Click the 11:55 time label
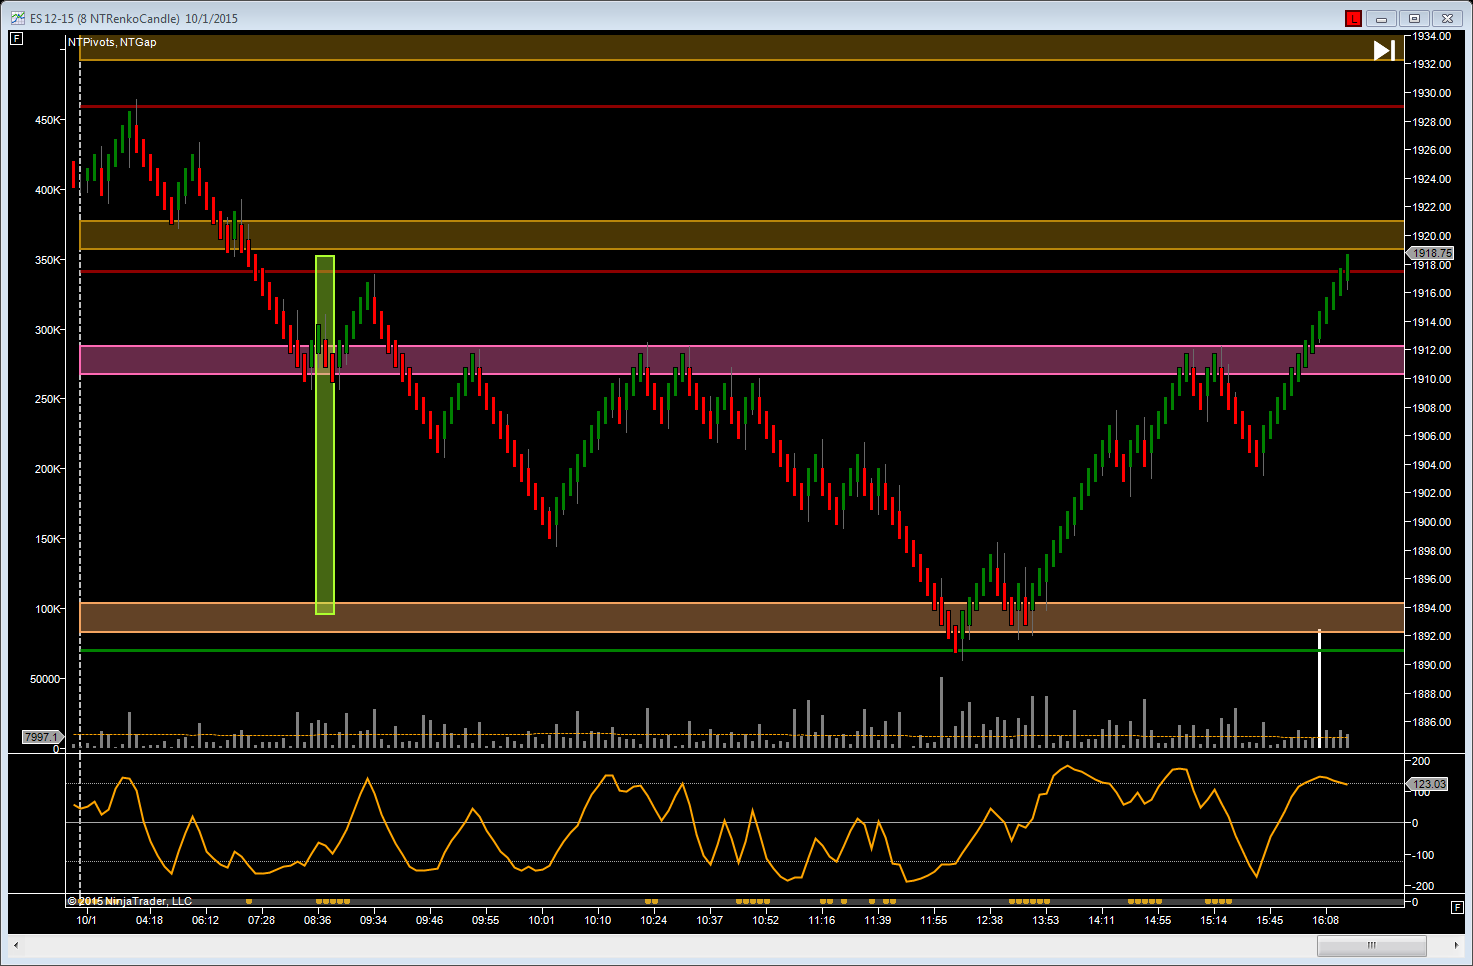This screenshot has height=966, width=1473. pyautogui.click(x=933, y=920)
